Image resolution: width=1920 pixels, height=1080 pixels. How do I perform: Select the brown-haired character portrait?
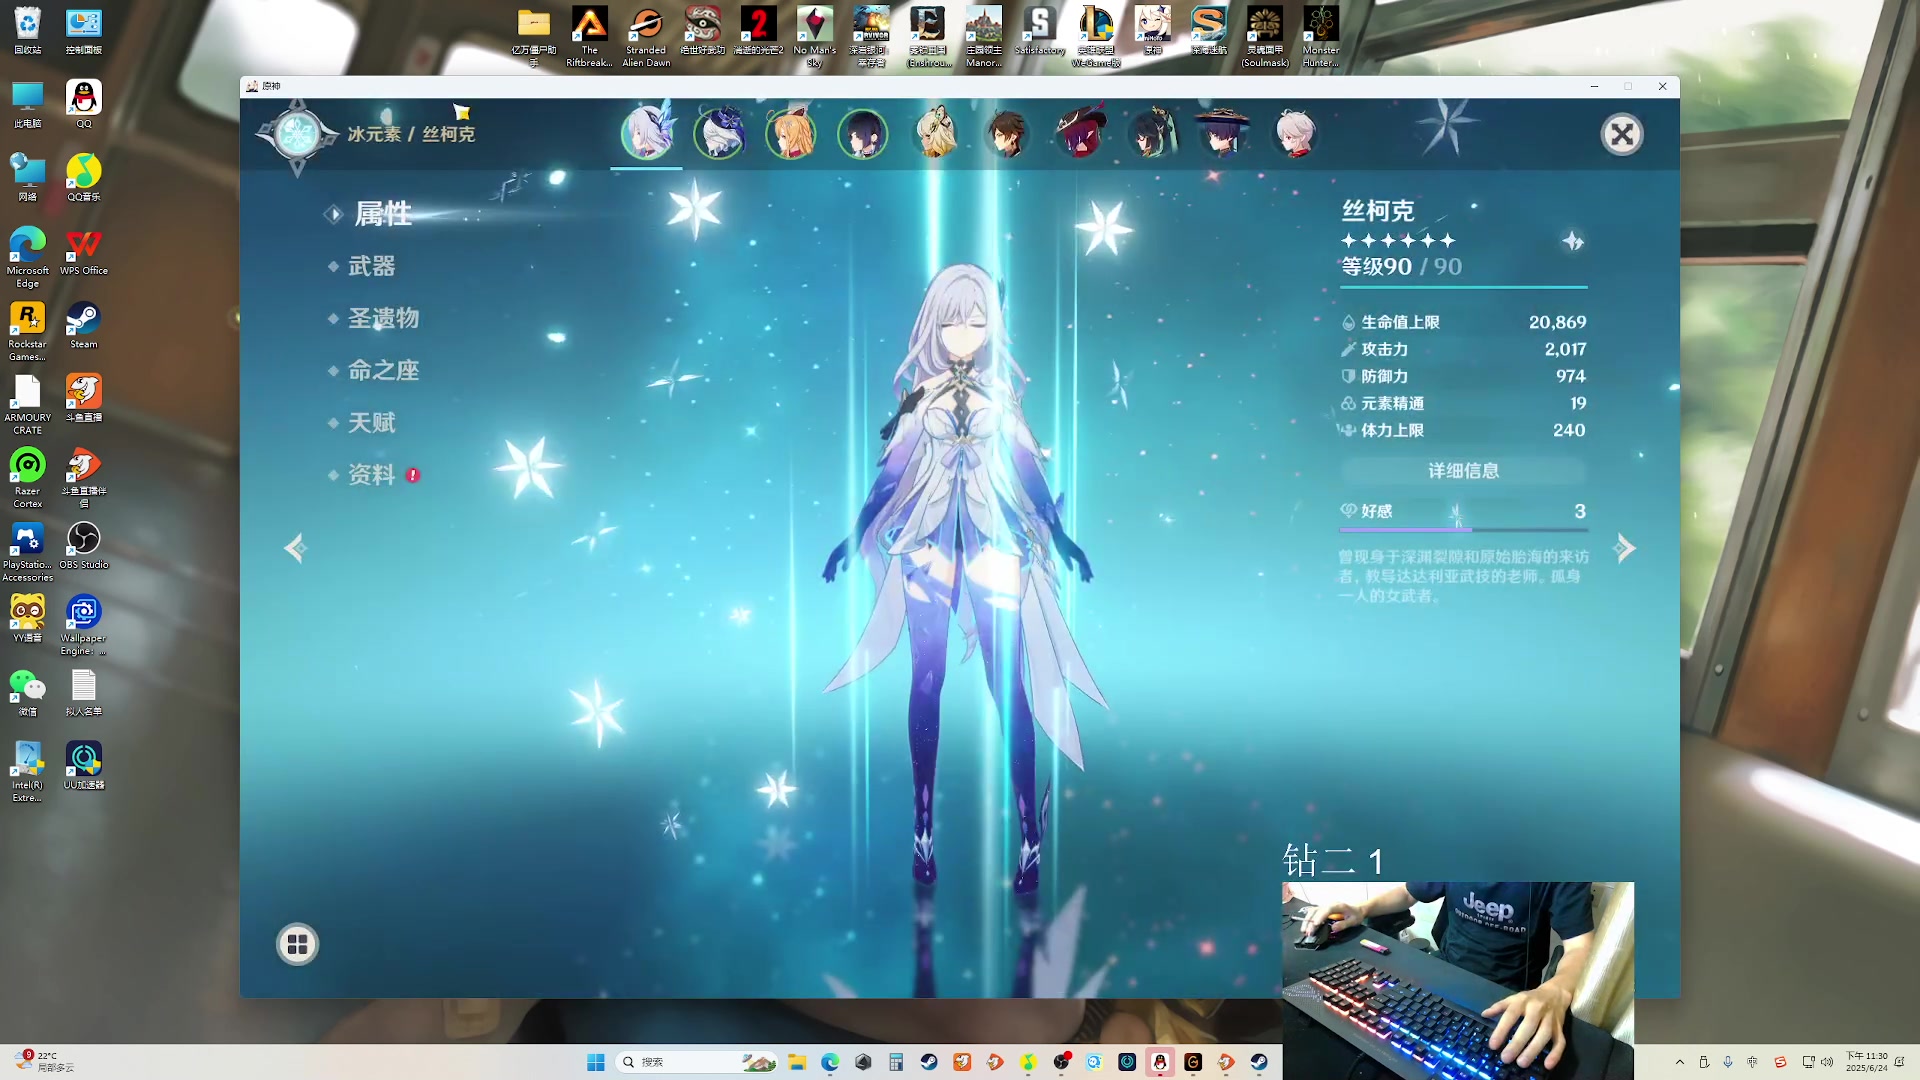pyautogui.click(x=1008, y=134)
